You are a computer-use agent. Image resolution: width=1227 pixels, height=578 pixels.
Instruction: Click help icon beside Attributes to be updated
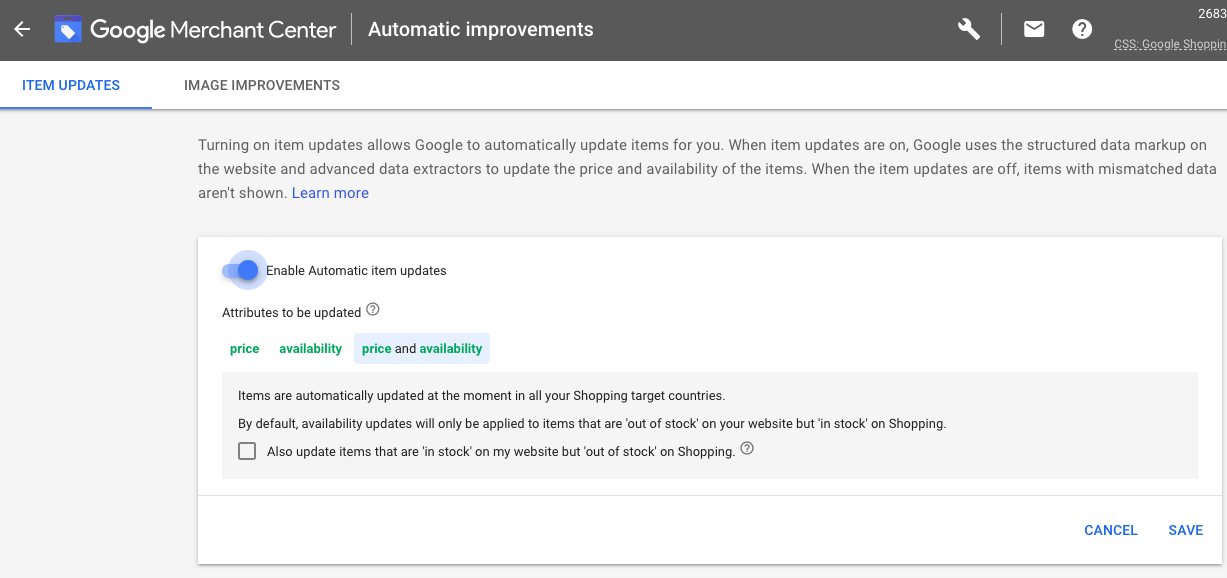point(373,310)
